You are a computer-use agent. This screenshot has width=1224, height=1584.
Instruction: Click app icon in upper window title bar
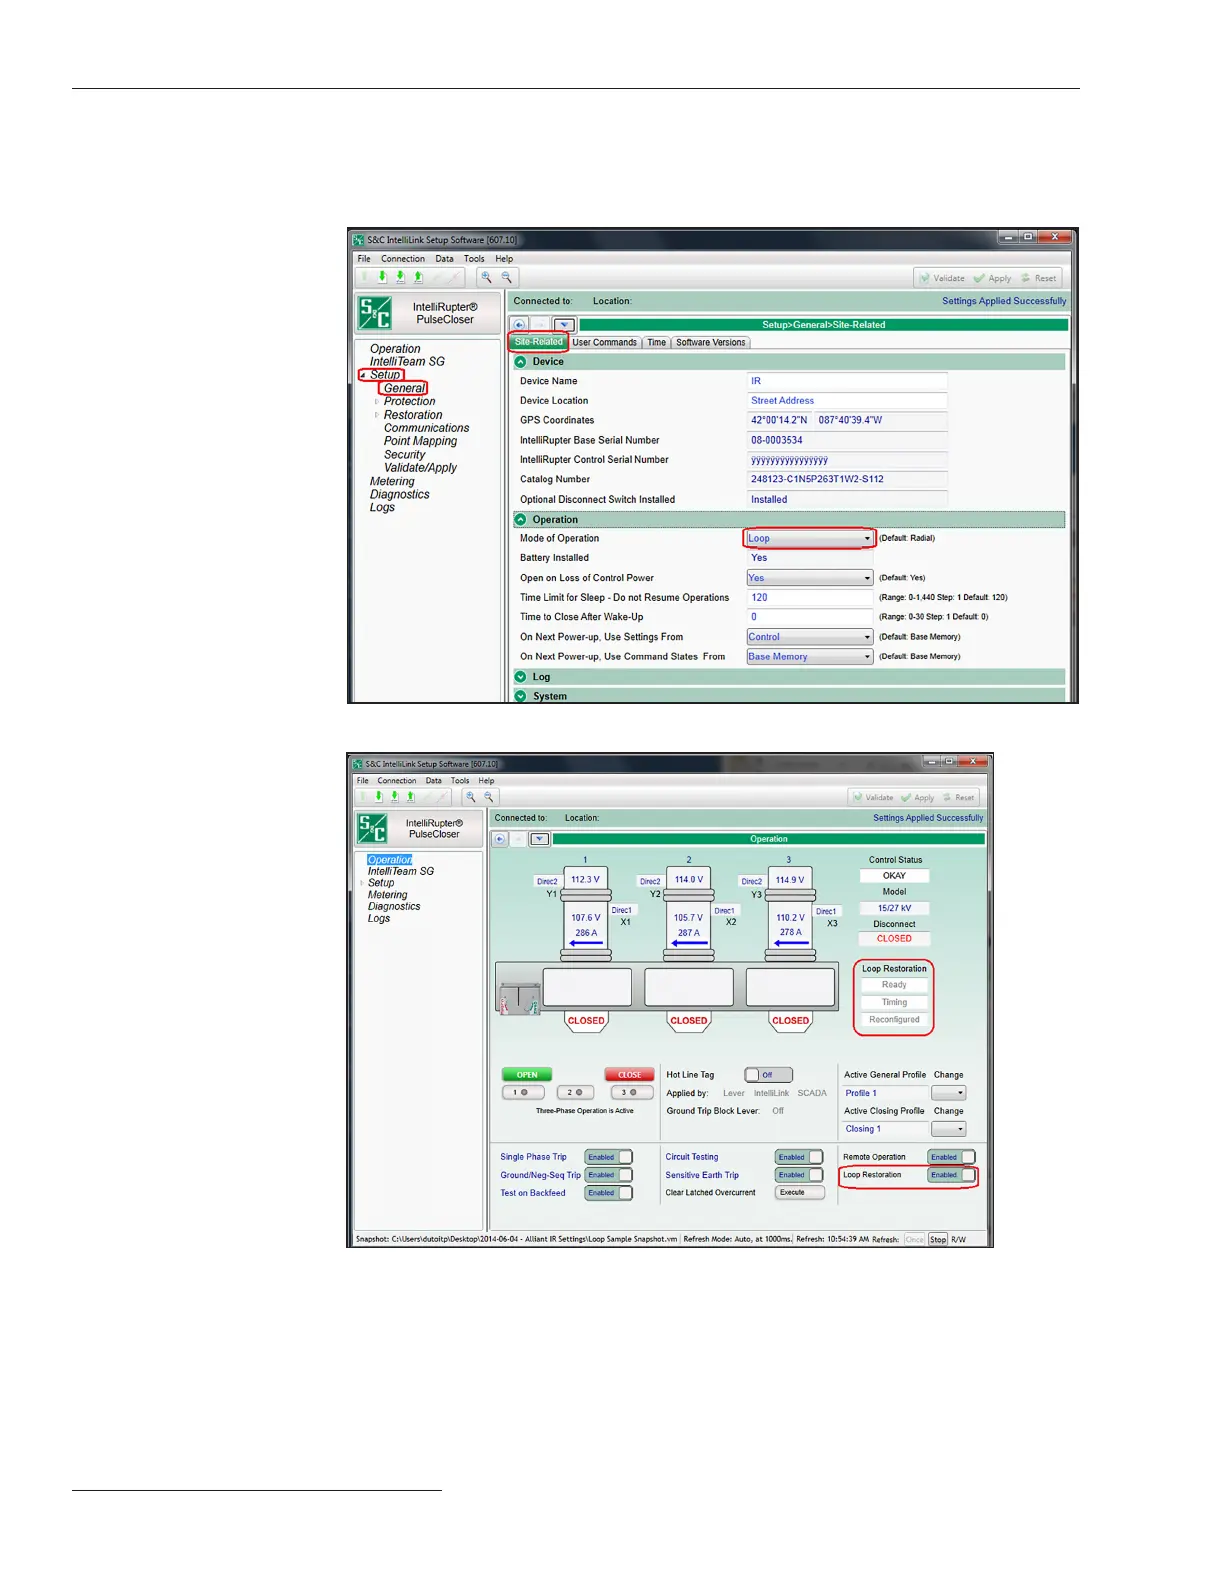click(358, 240)
